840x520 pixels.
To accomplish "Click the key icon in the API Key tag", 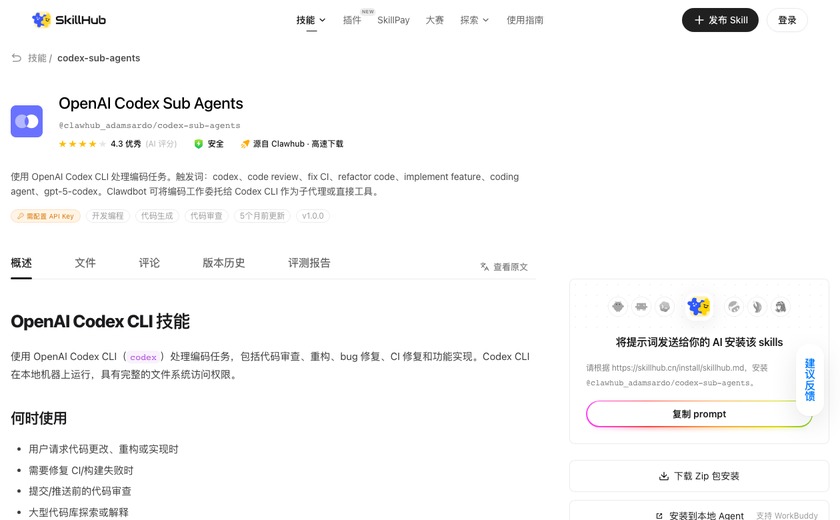I will point(20,216).
